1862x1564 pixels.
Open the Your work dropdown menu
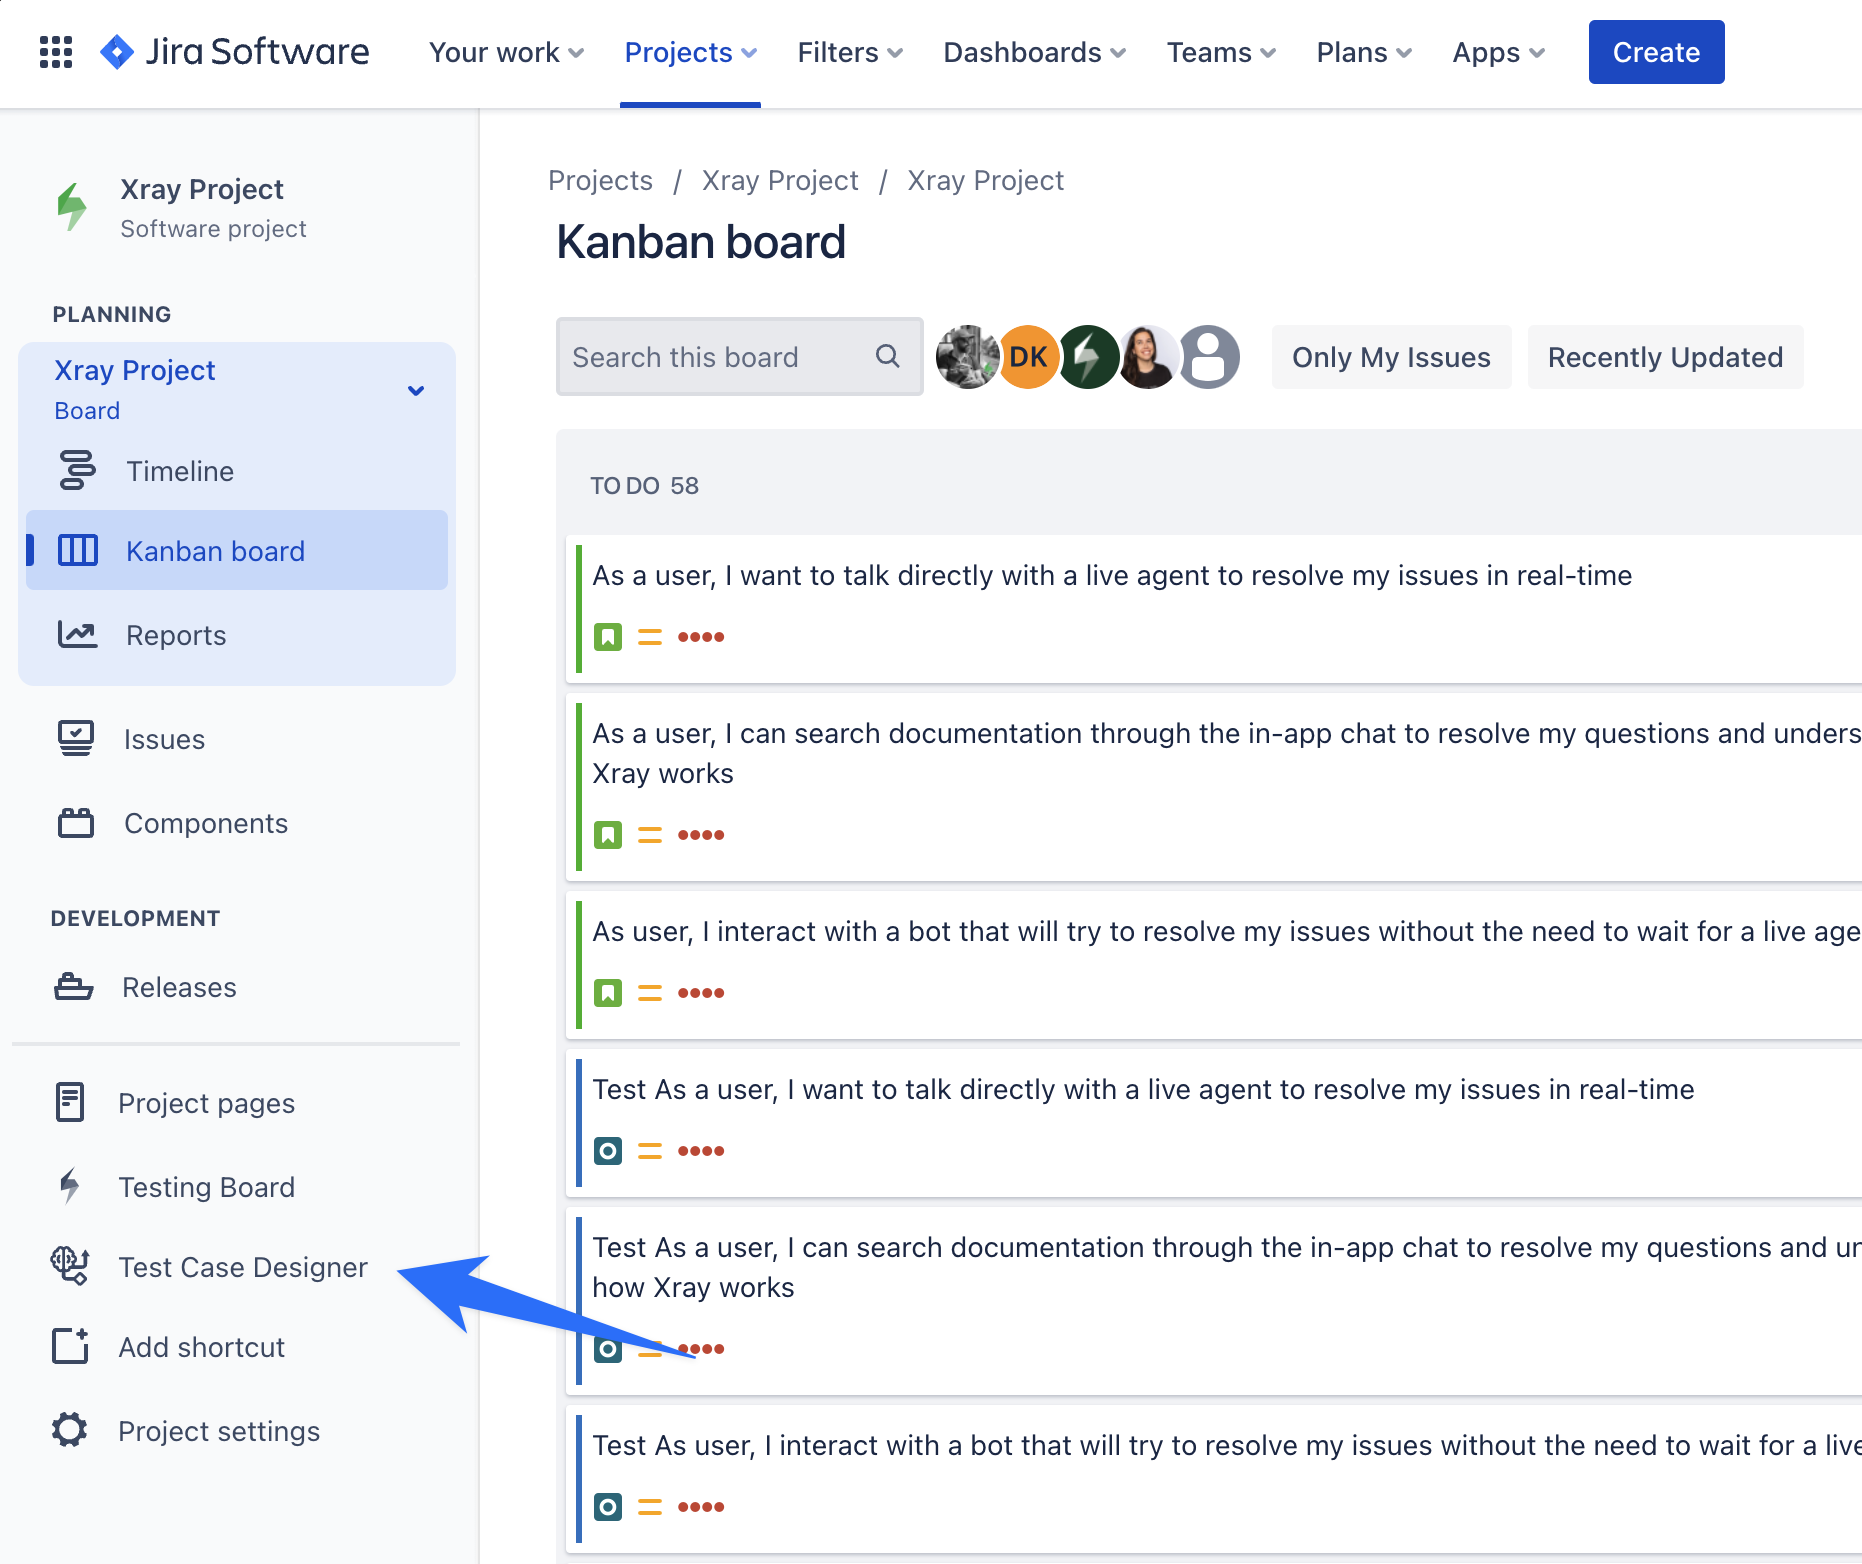506,52
